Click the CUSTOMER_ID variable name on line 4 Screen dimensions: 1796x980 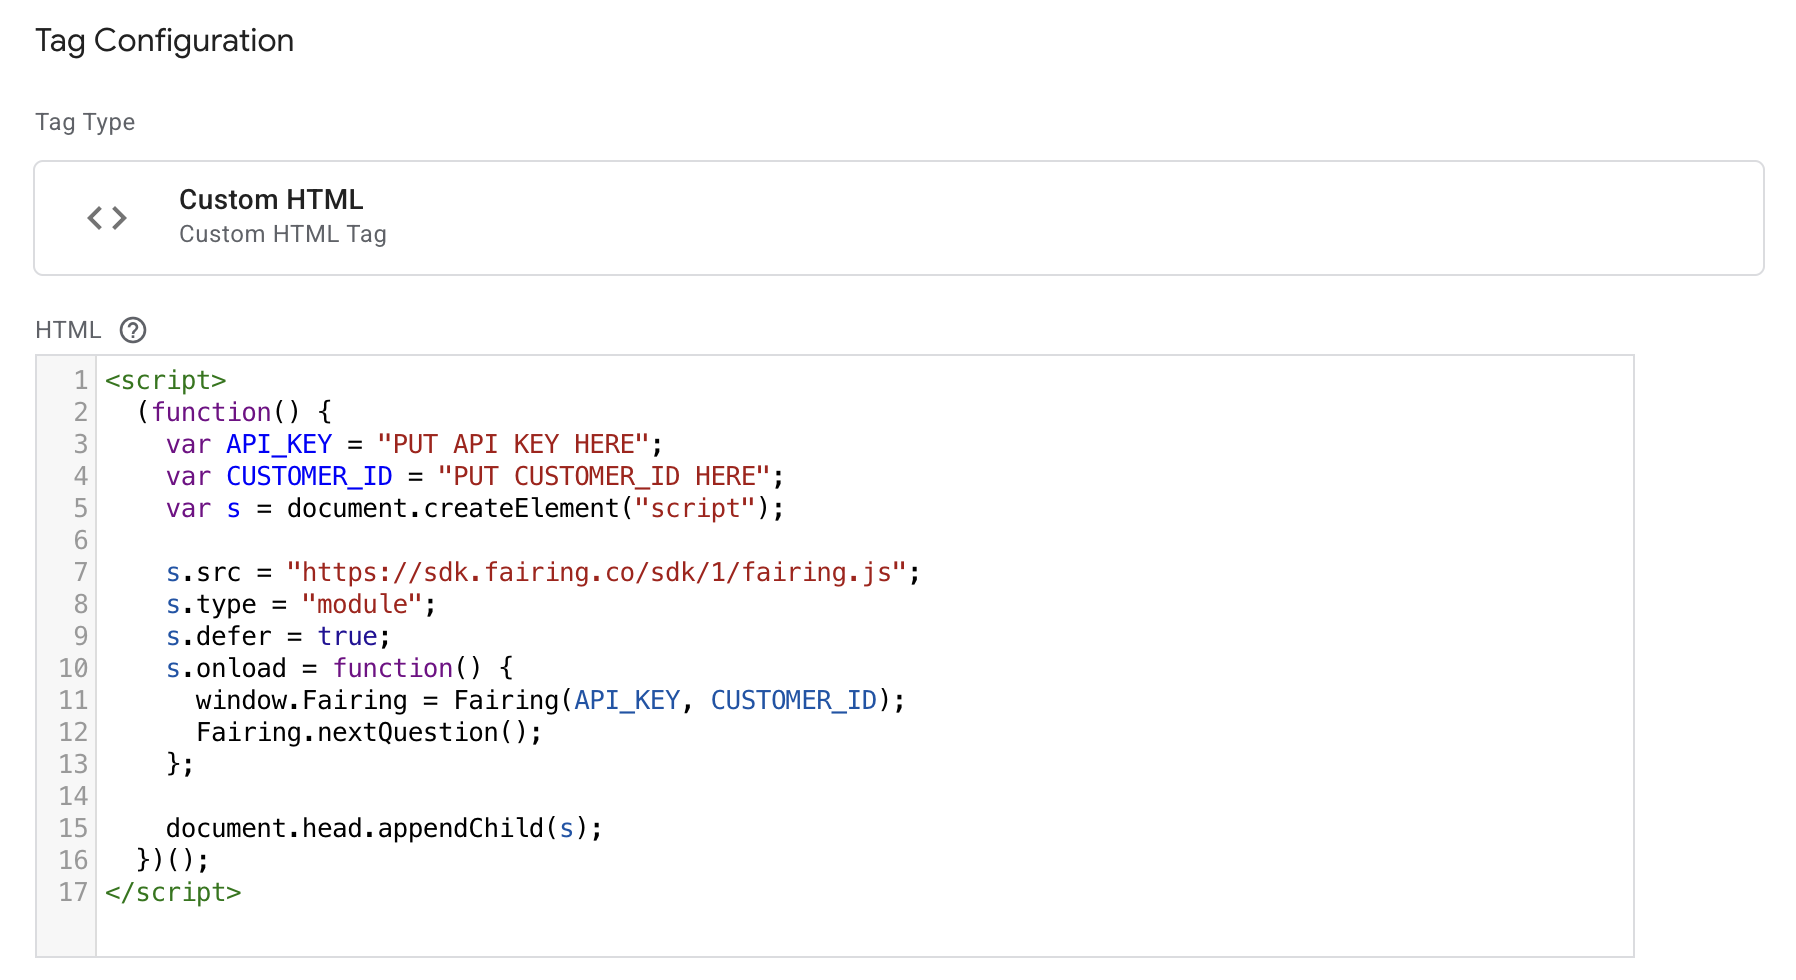309,476
